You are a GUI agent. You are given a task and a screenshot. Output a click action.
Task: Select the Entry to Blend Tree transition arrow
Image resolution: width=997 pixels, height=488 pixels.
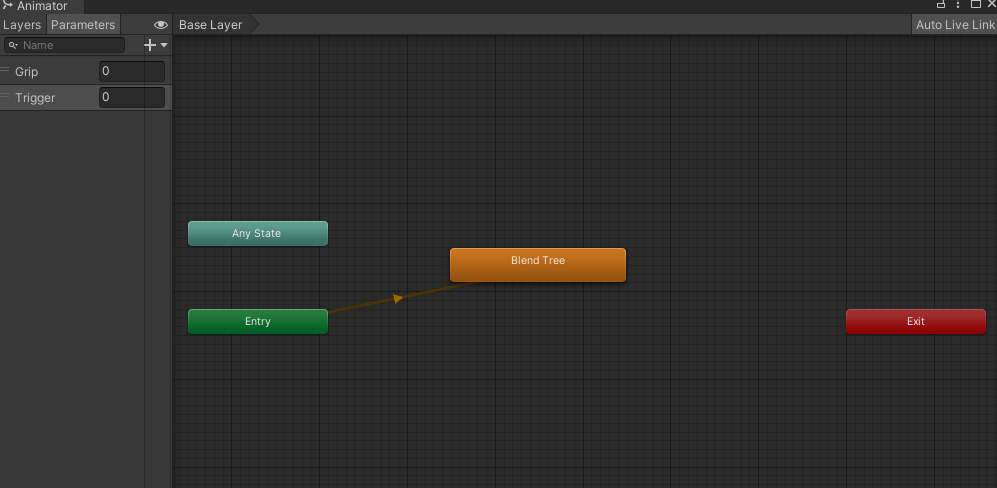click(x=398, y=298)
